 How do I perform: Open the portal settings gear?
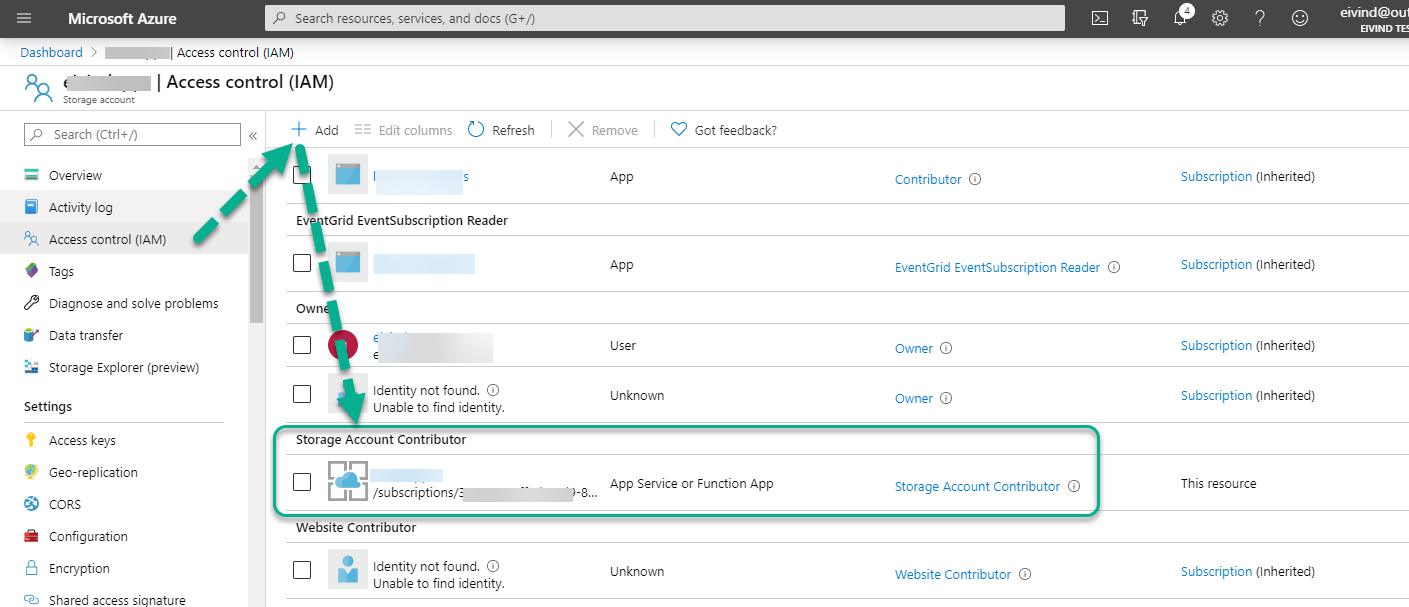[x=1220, y=18]
